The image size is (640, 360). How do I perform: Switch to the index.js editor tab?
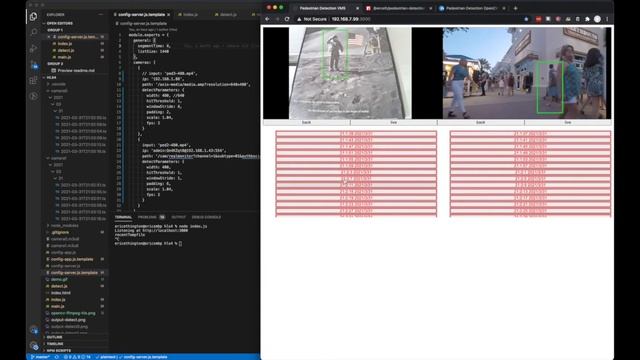(190, 15)
